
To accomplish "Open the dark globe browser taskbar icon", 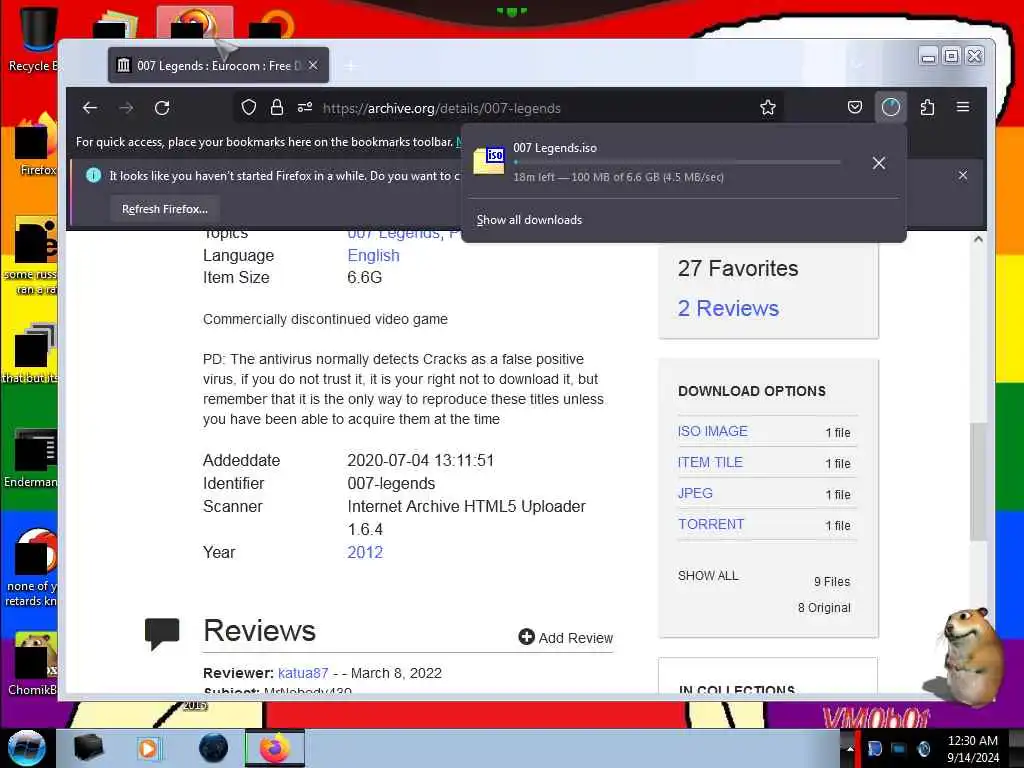I will tap(213, 748).
